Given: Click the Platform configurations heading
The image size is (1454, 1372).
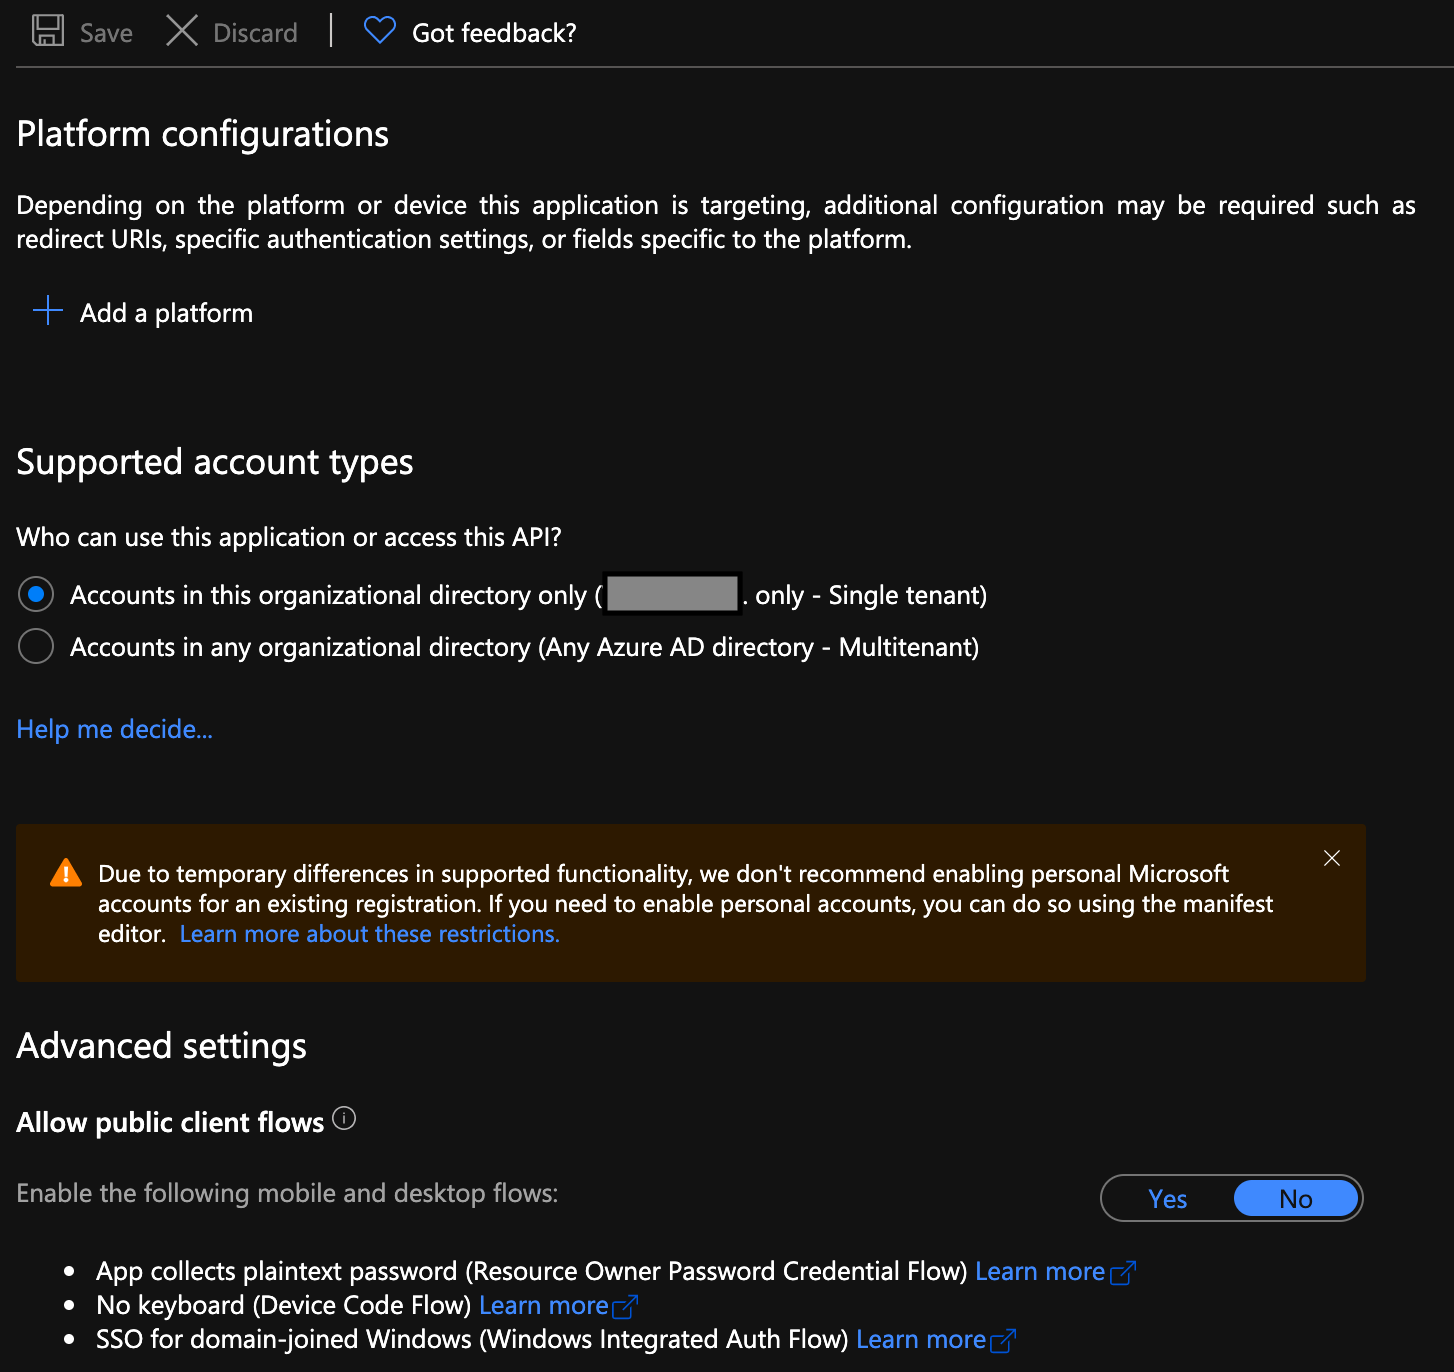Looking at the screenshot, I should coord(203,134).
